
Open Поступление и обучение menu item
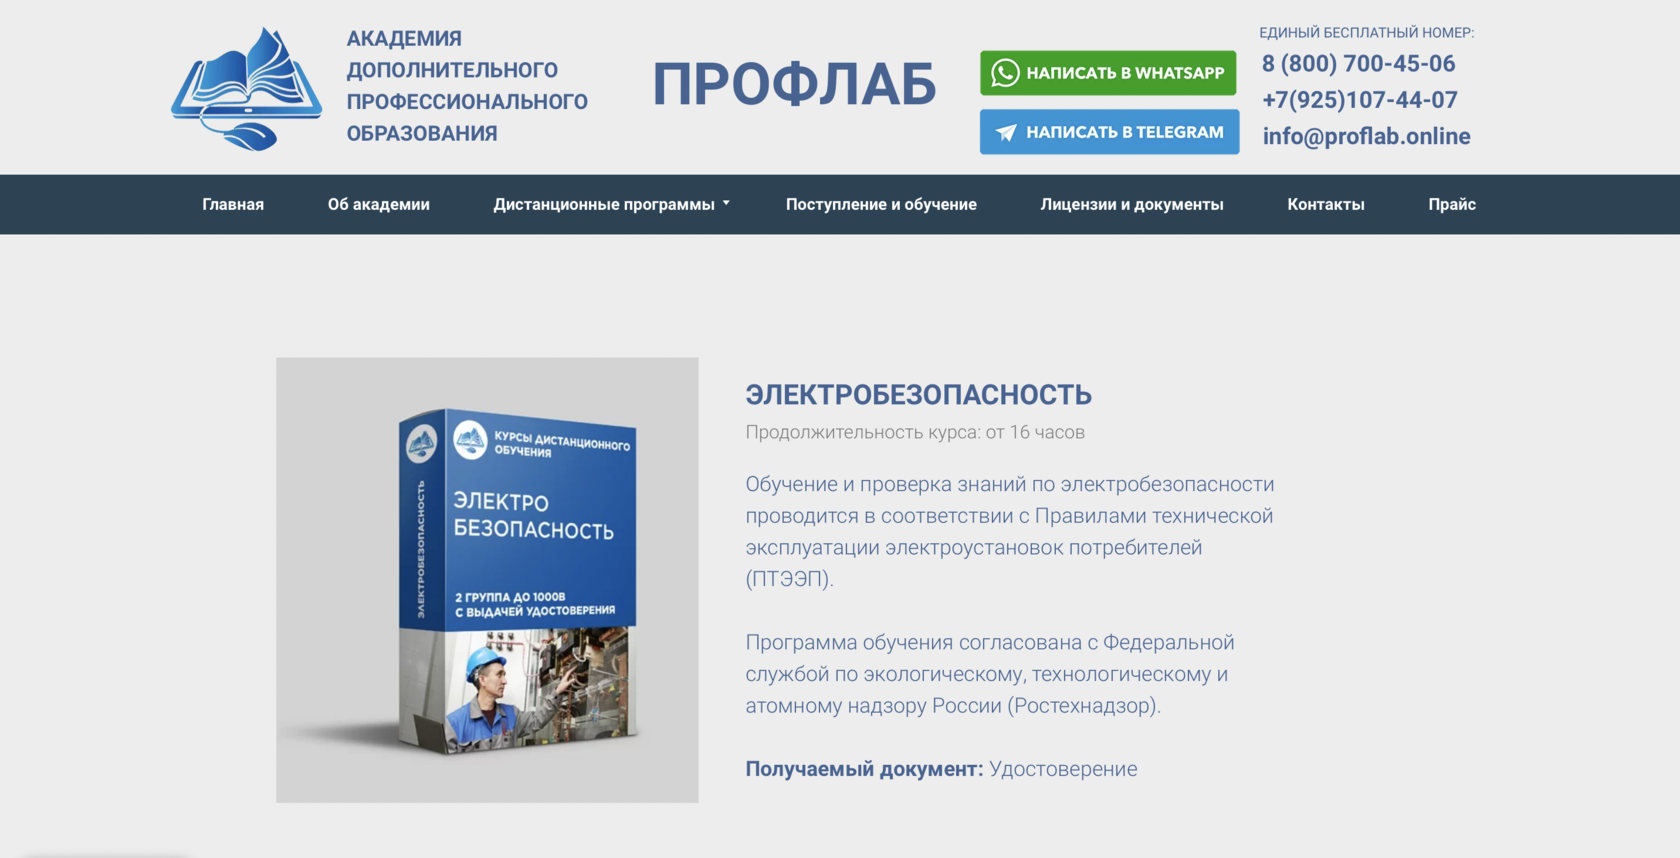tap(881, 204)
